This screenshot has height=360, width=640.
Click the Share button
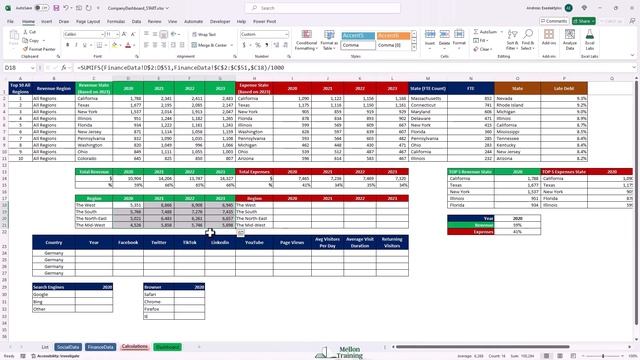584,21
